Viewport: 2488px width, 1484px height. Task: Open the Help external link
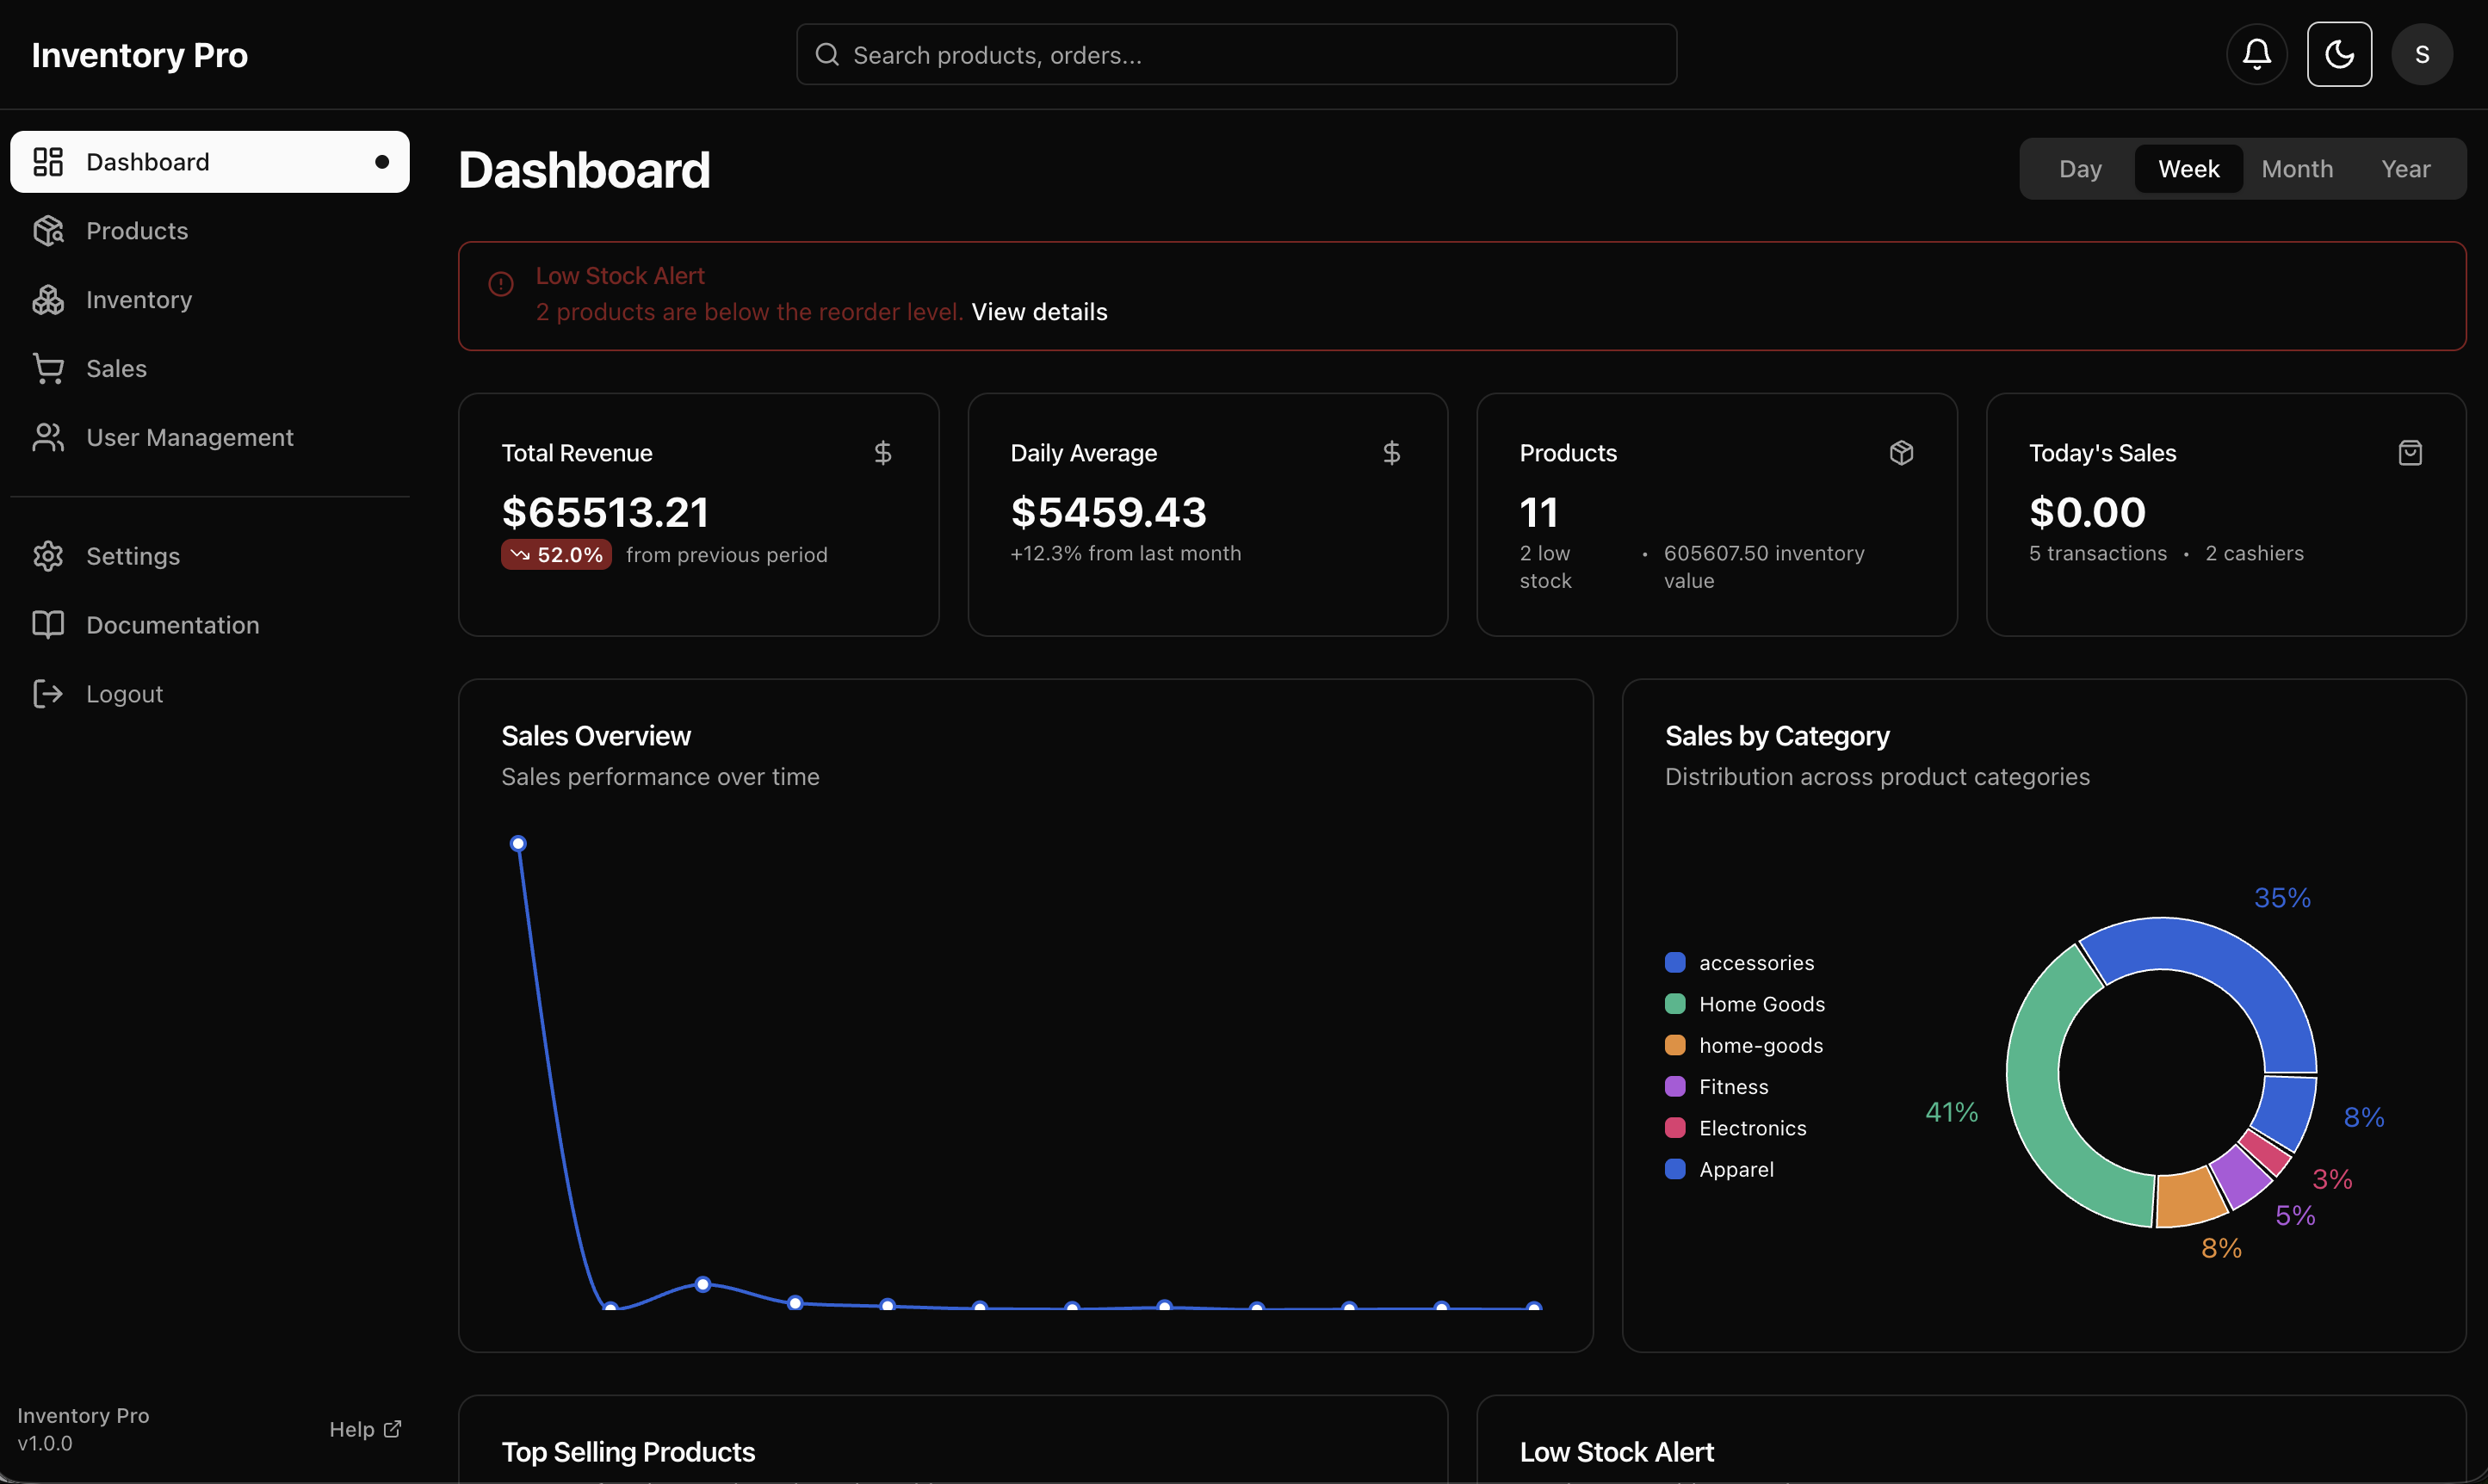tap(365, 1429)
